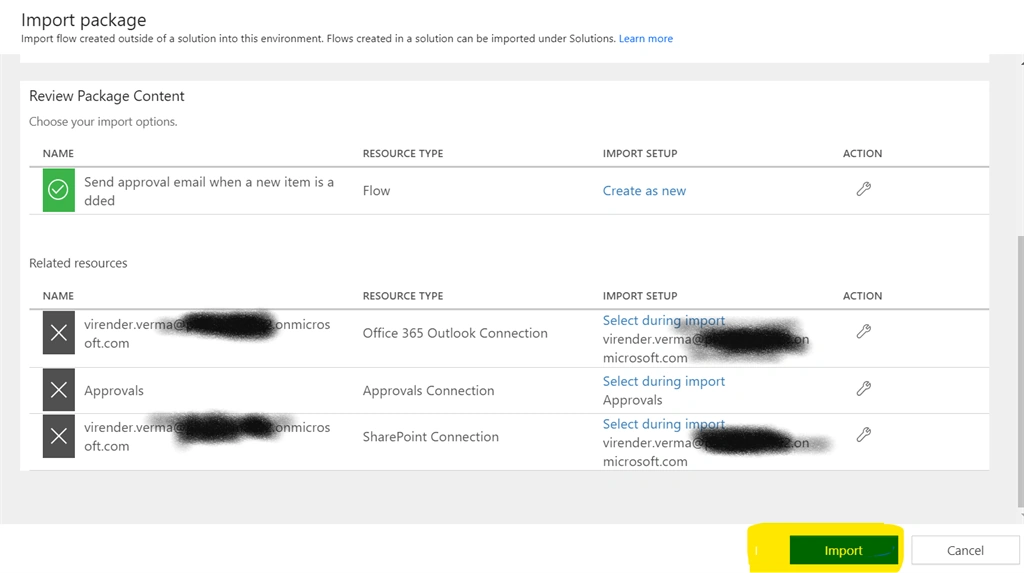Select the Approvals resource name
This screenshot has width=1024, height=577.
click(114, 390)
